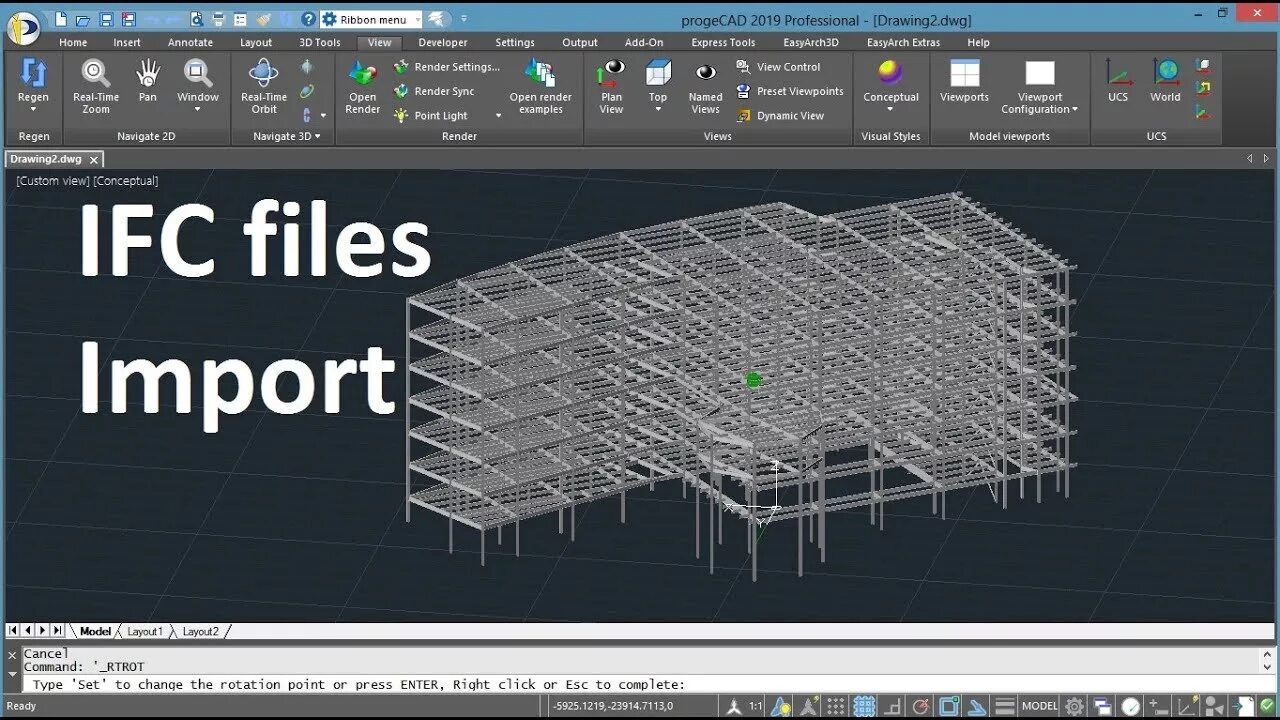
Task: Open the Ribbon menu workspace combo box
Action: point(371,19)
